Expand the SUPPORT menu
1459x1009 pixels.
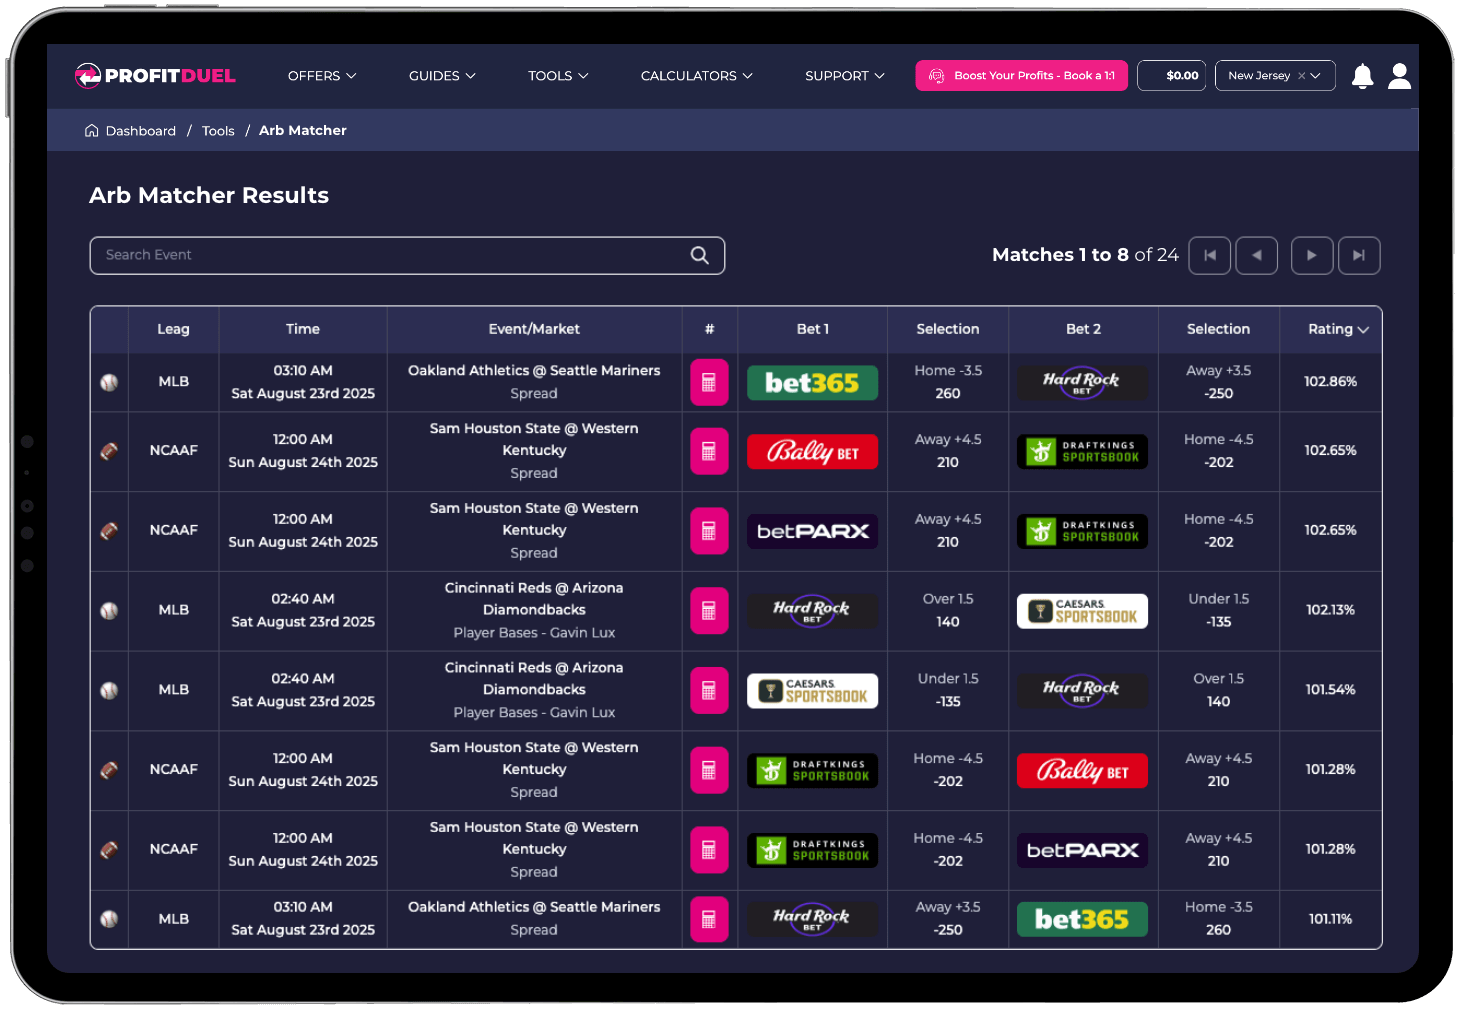point(845,76)
